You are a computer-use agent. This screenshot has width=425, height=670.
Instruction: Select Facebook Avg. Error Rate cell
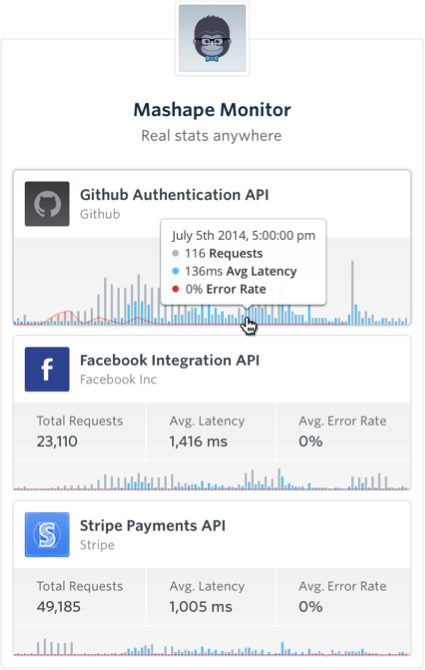click(344, 432)
